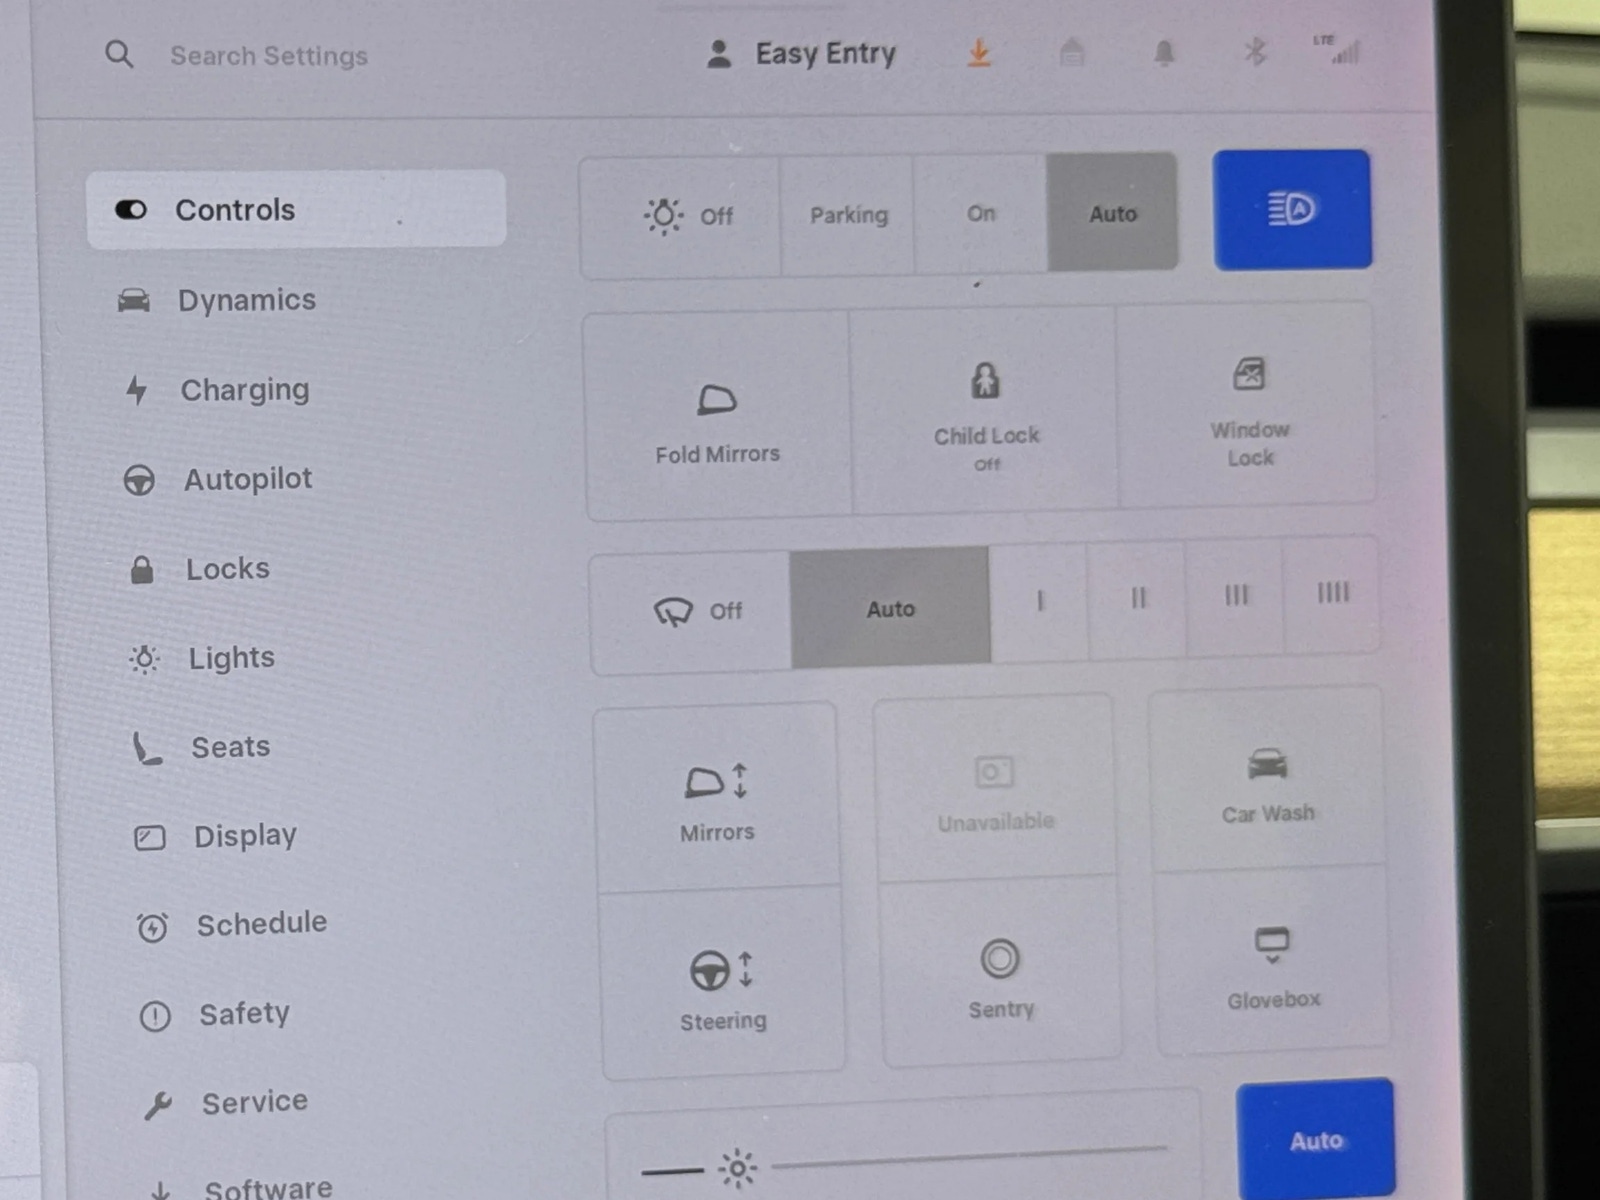Click the display brightness slider
This screenshot has height=1200, width=1600.
968,1158
